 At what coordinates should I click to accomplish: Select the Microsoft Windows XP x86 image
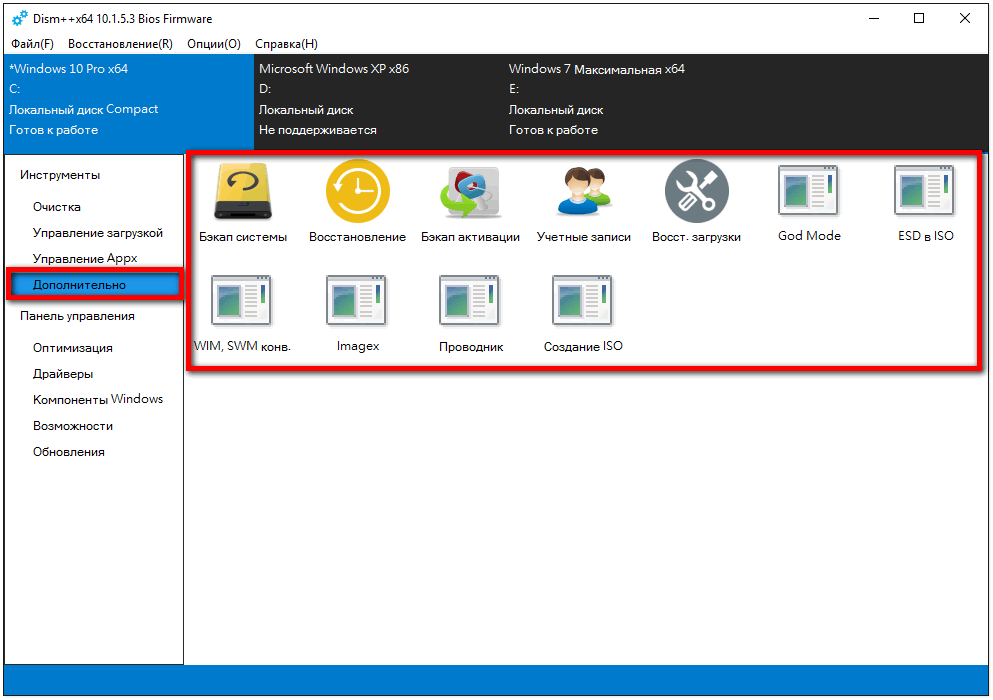(334, 69)
